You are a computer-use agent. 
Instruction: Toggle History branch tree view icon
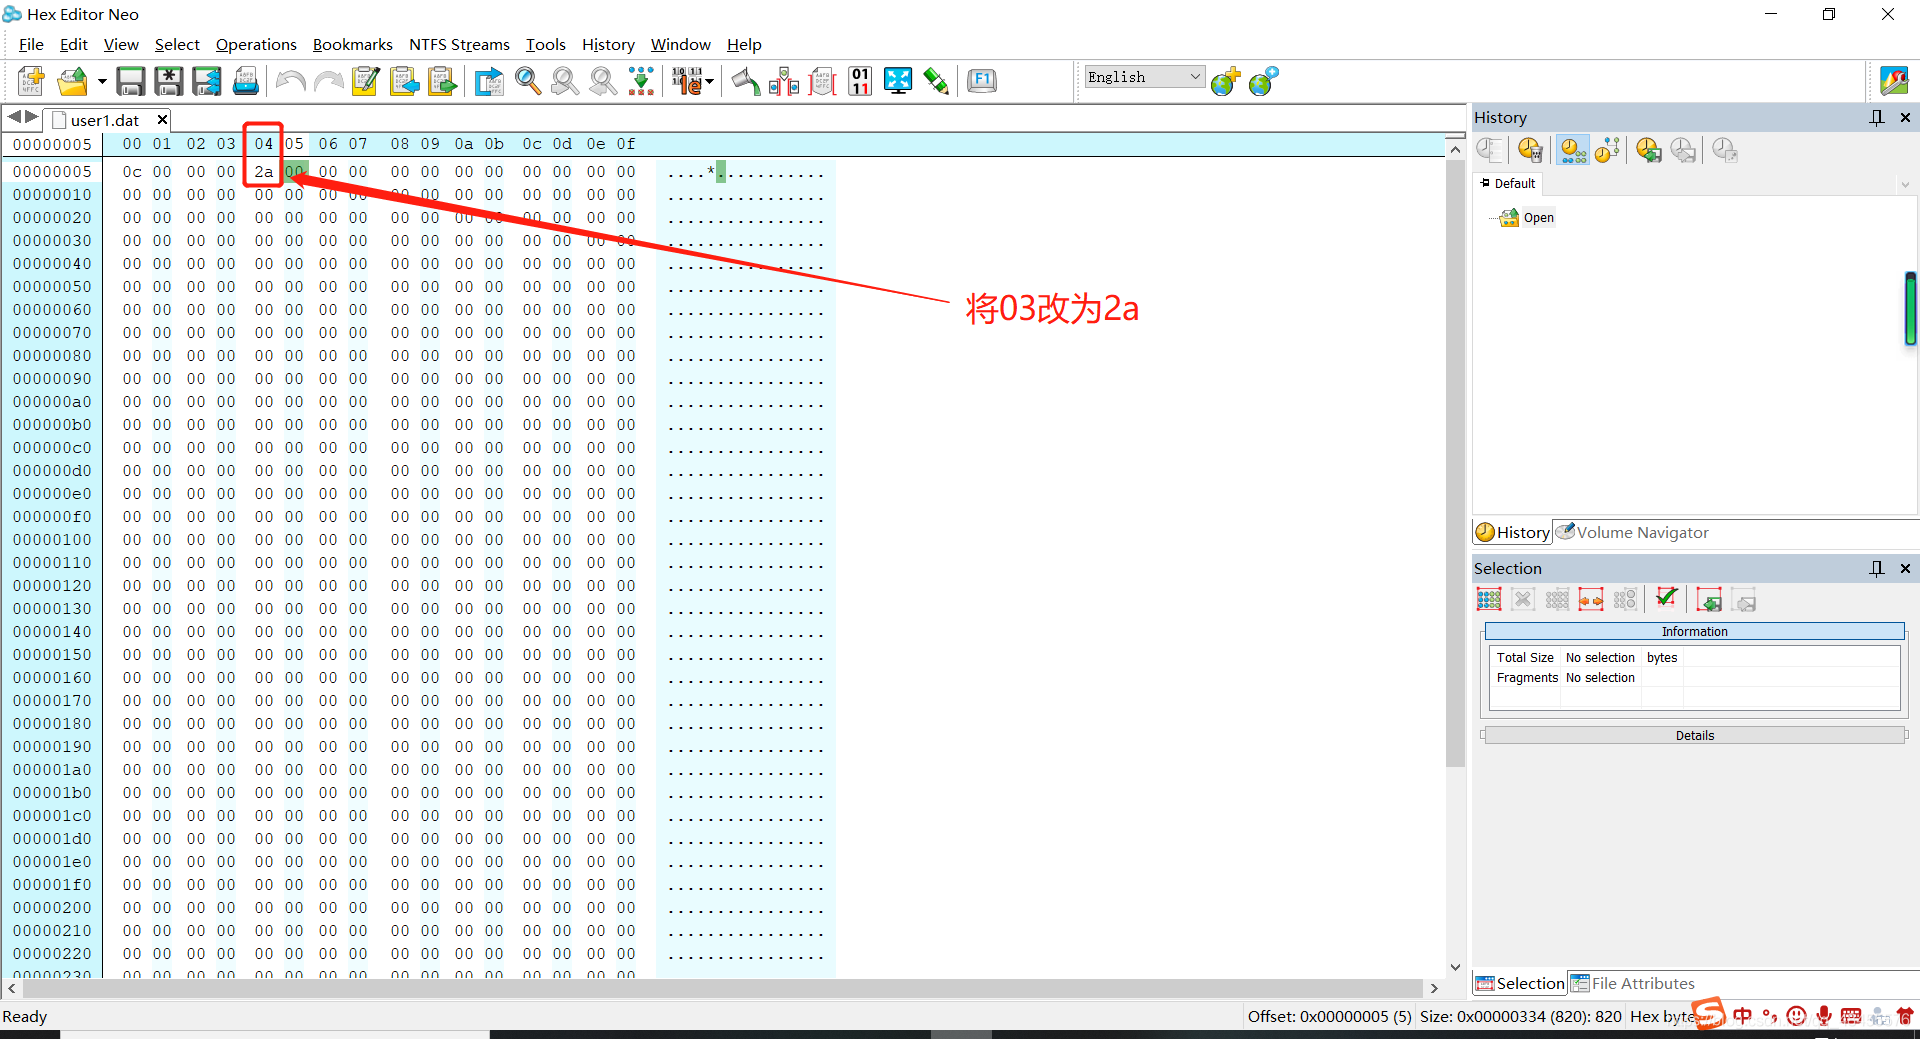tap(1607, 150)
